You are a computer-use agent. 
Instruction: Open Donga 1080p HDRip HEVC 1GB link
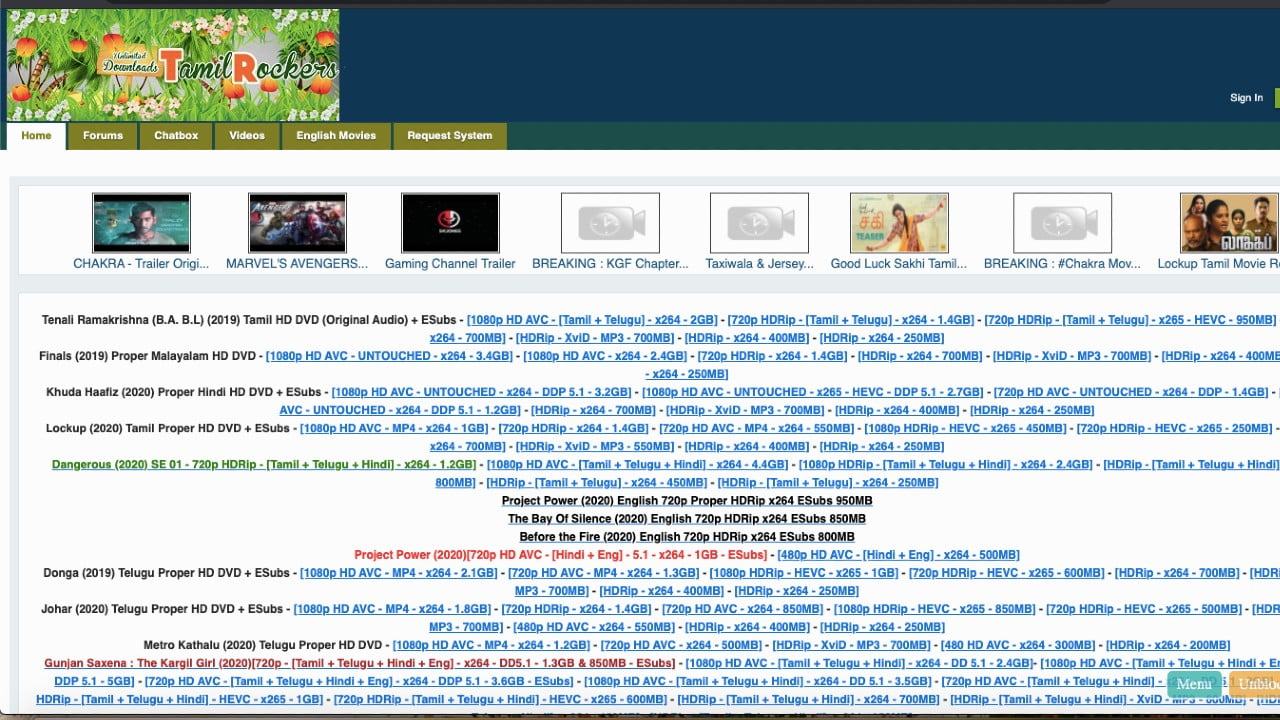tap(804, 573)
